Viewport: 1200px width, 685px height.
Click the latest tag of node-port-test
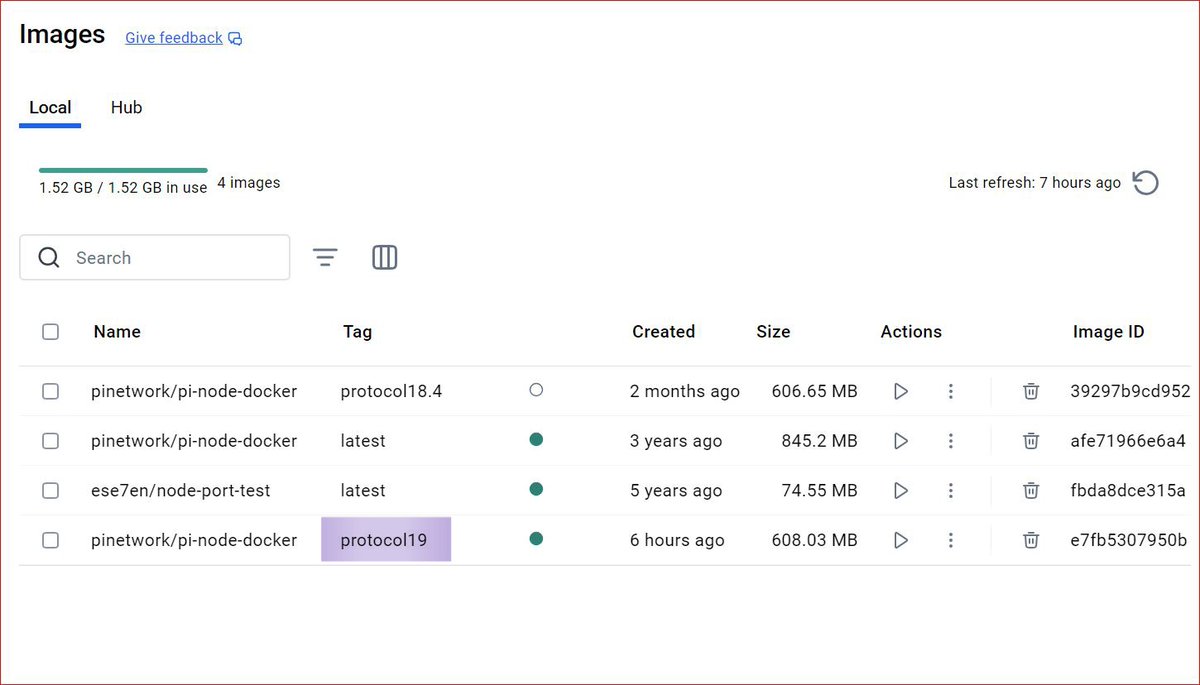[363, 491]
